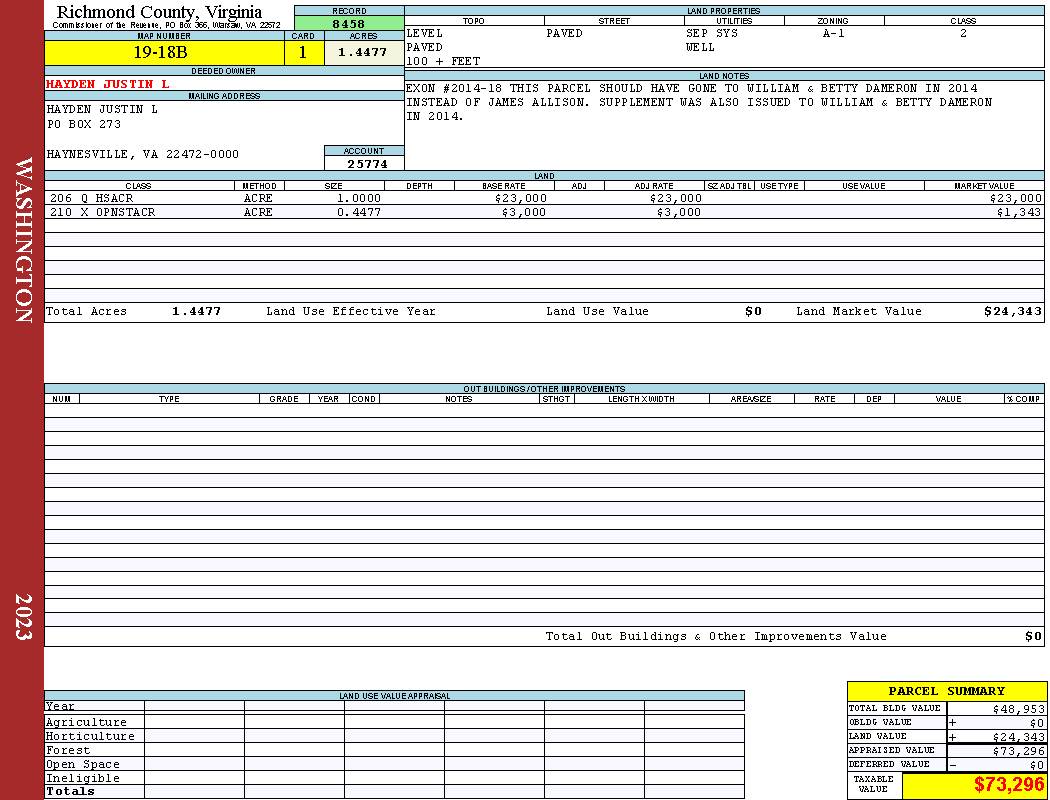Viewport: 1050px width, 800px height.
Task: Select the 206 Q HSACR land class row
Action: click(x=544, y=198)
